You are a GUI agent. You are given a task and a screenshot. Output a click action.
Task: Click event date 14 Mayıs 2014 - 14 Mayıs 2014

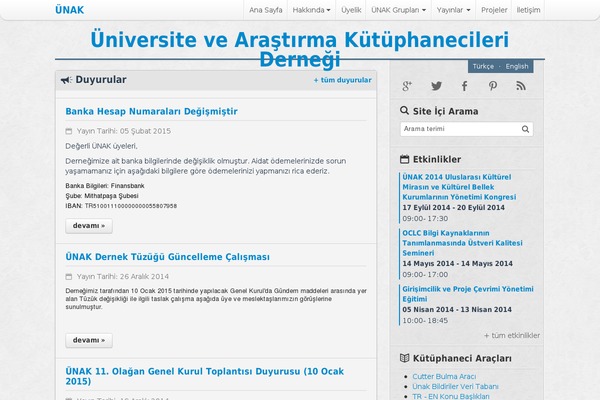[457, 264]
